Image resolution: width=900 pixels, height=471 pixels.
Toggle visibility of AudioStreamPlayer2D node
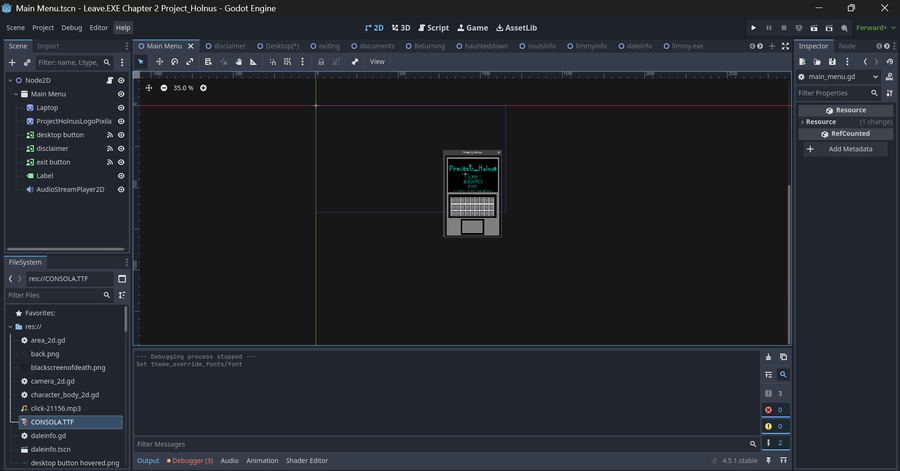(121, 189)
